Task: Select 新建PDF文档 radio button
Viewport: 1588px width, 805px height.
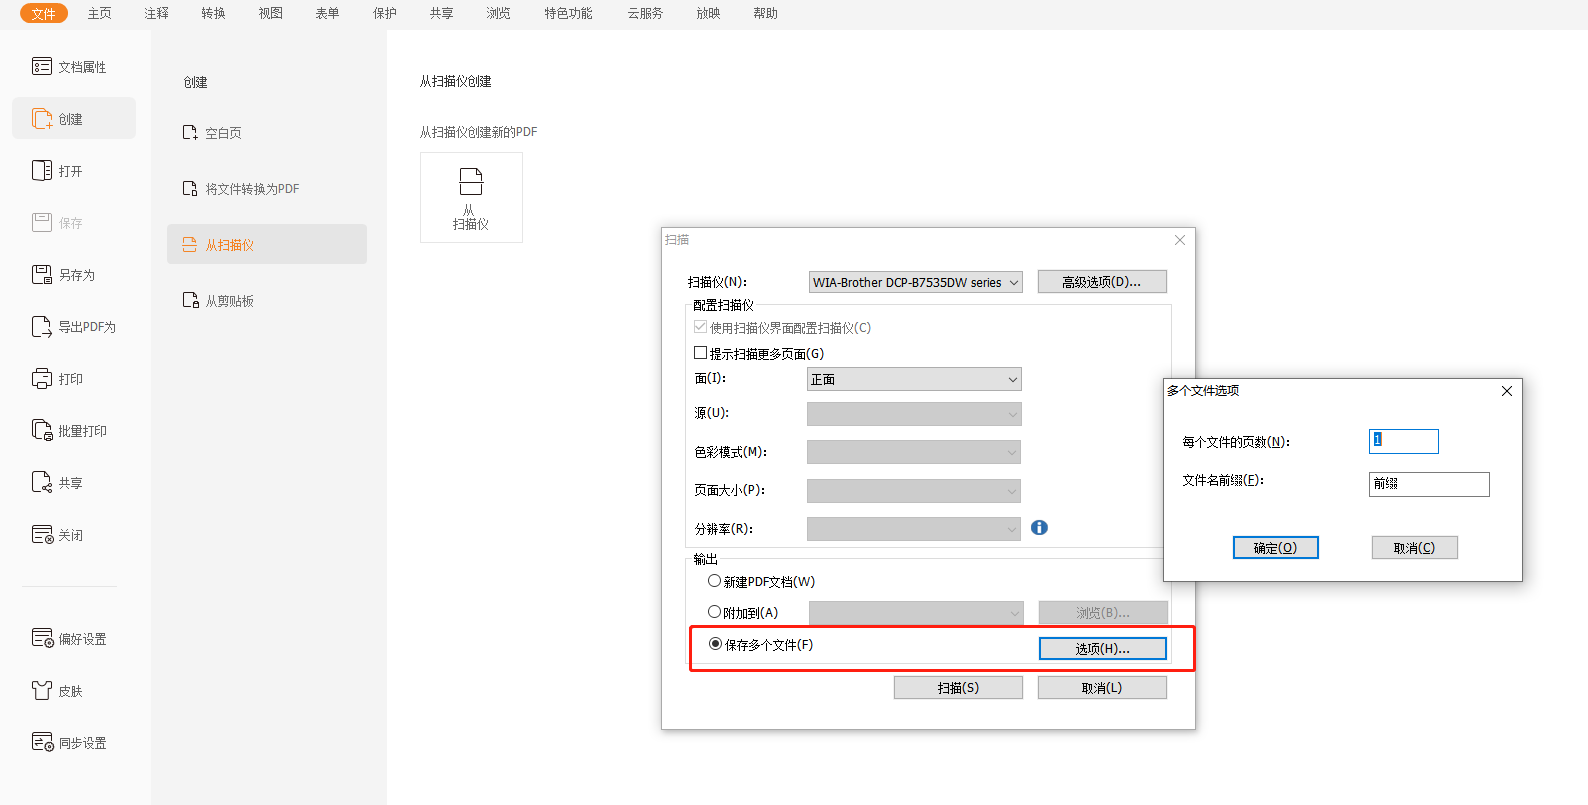Action: (x=714, y=581)
